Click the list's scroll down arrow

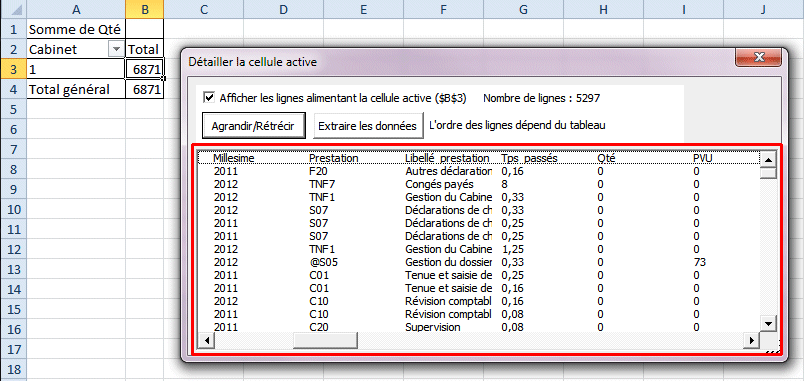click(768, 323)
